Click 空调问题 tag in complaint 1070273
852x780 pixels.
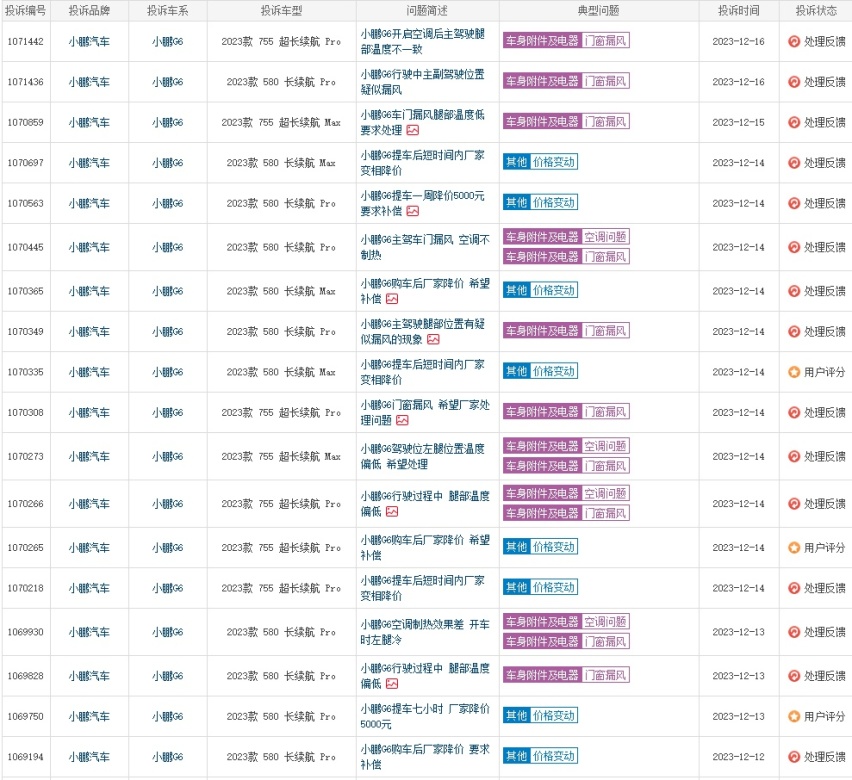pyautogui.click(x=605, y=446)
